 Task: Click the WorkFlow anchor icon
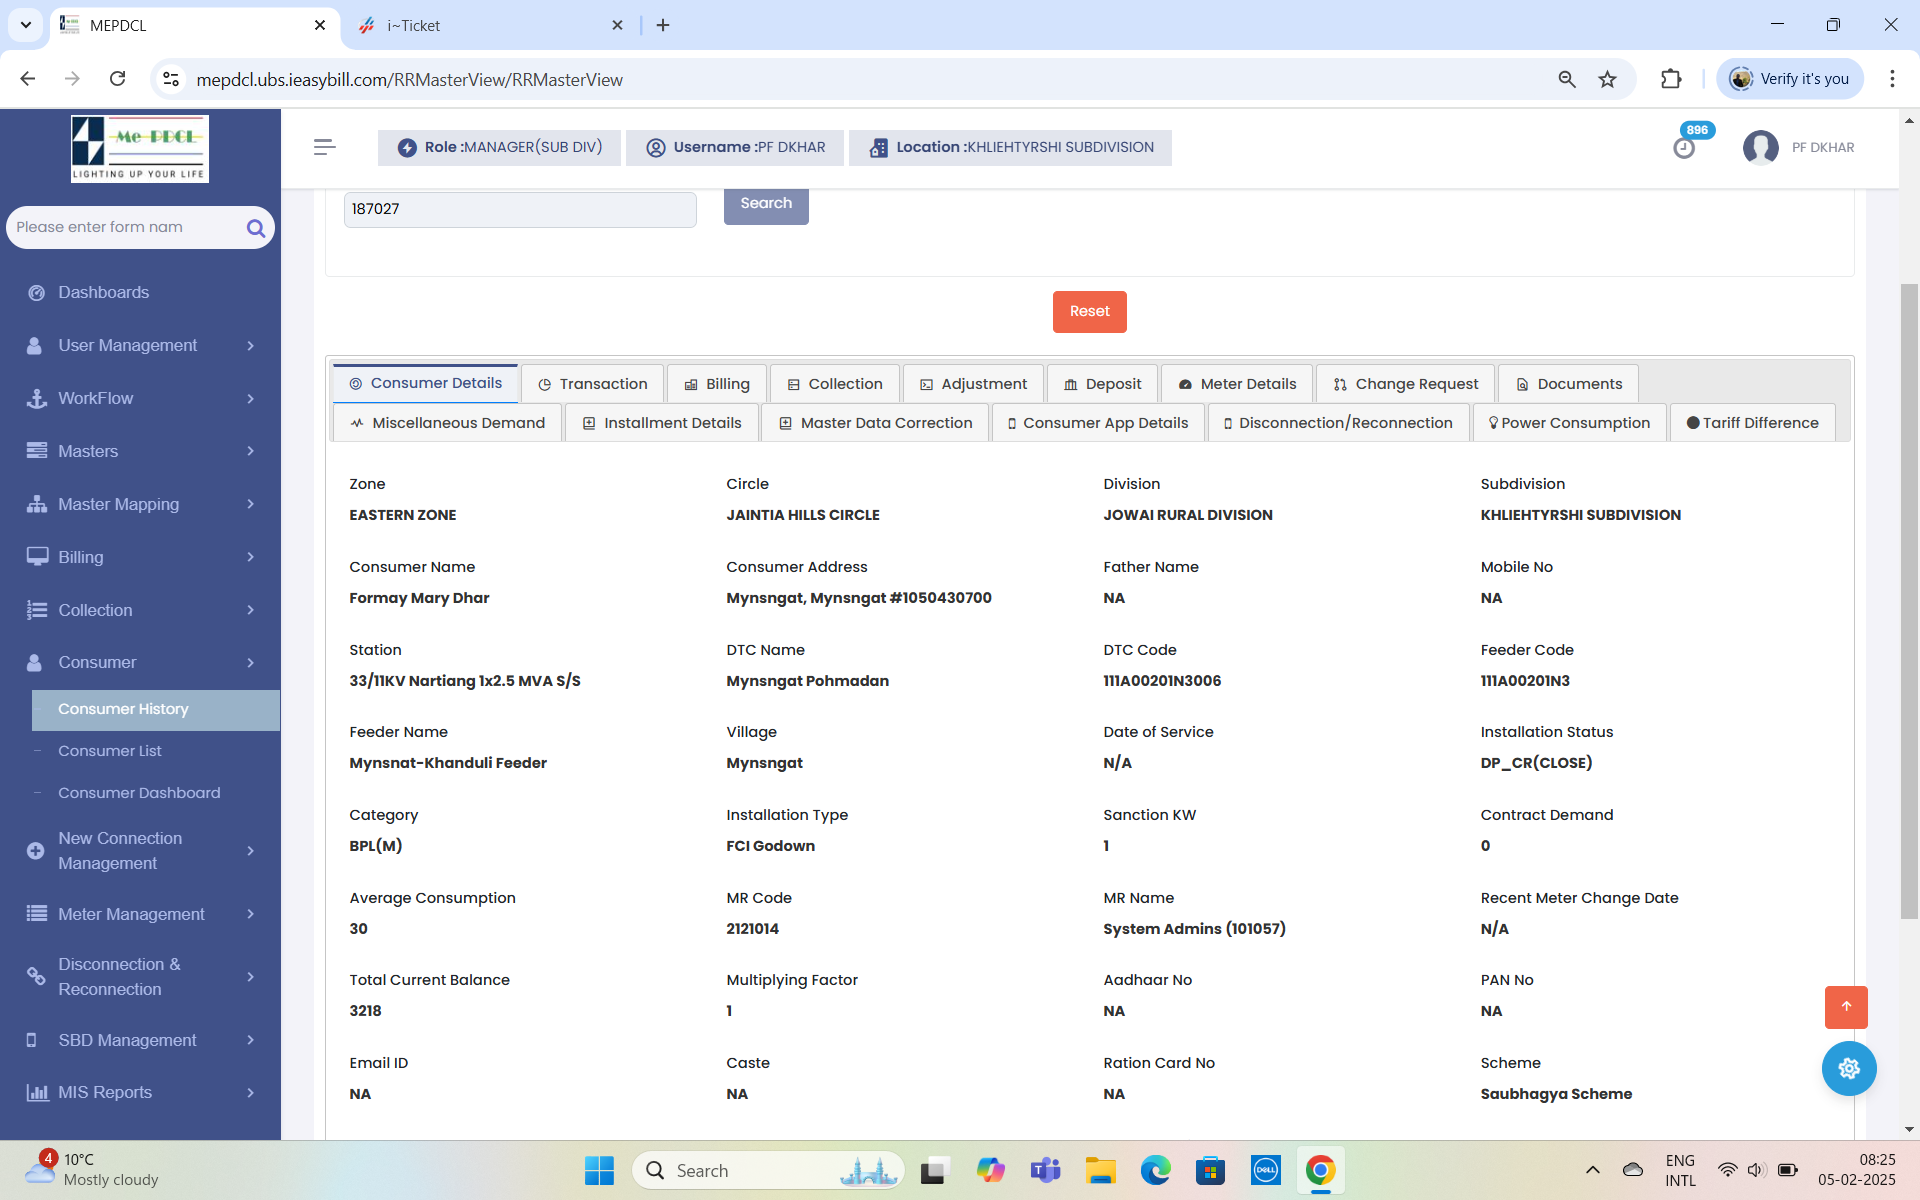coord(37,398)
